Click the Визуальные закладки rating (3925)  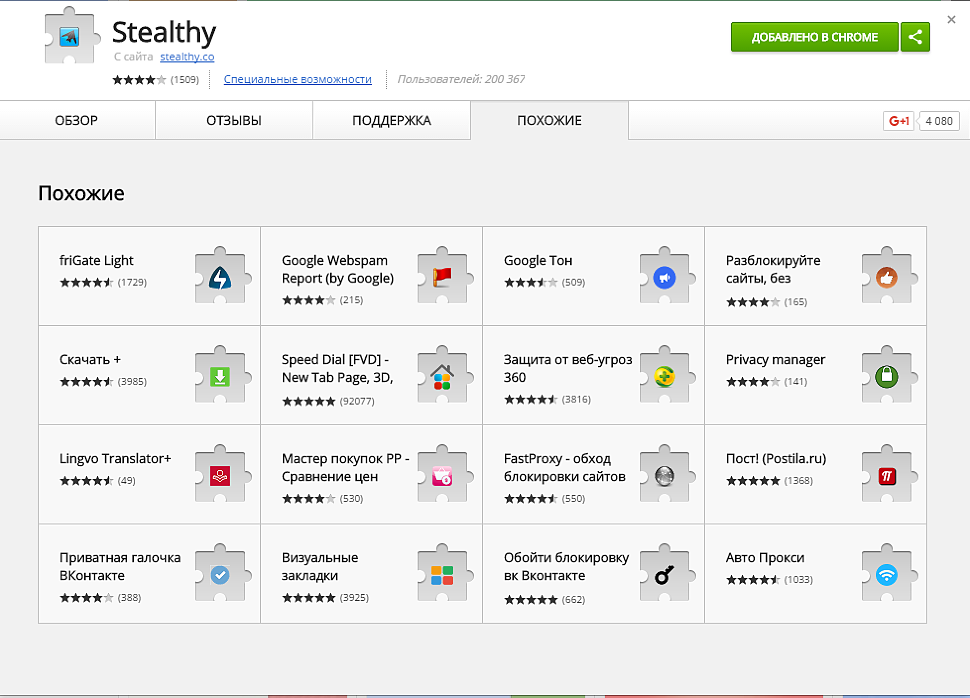pos(325,598)
